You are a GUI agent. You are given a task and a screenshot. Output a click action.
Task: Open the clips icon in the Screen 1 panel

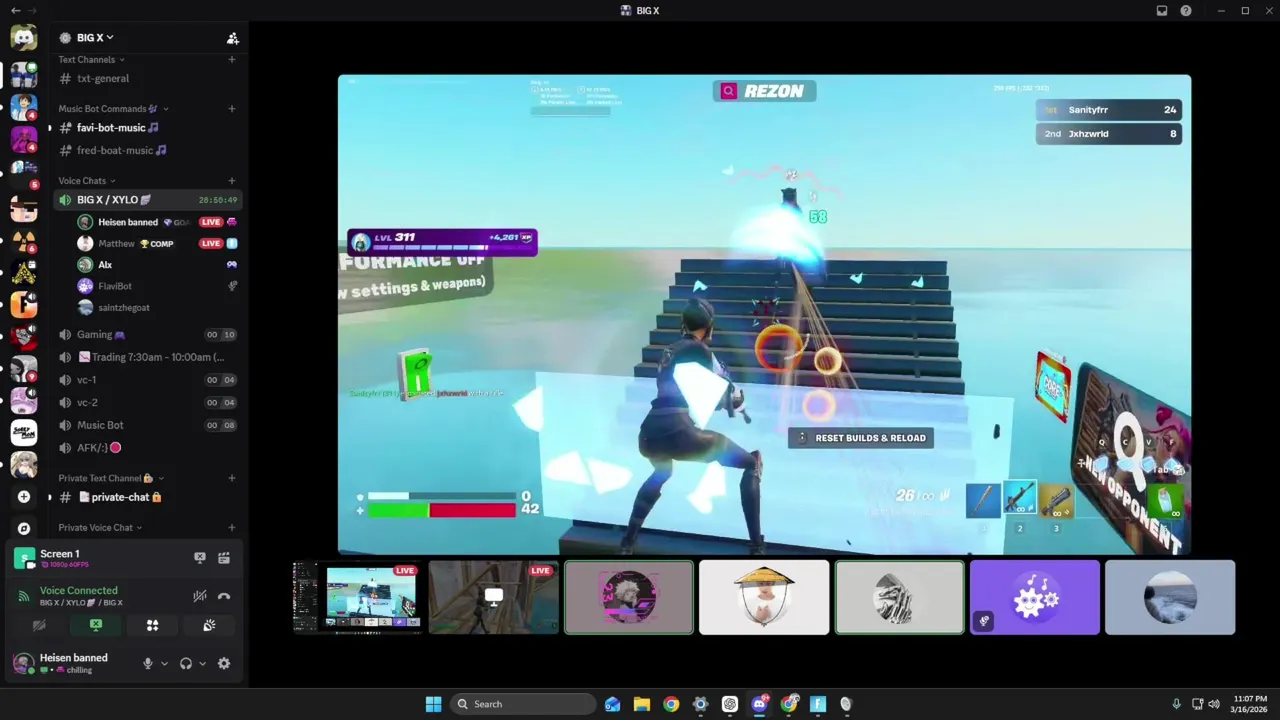pos(224,558)
